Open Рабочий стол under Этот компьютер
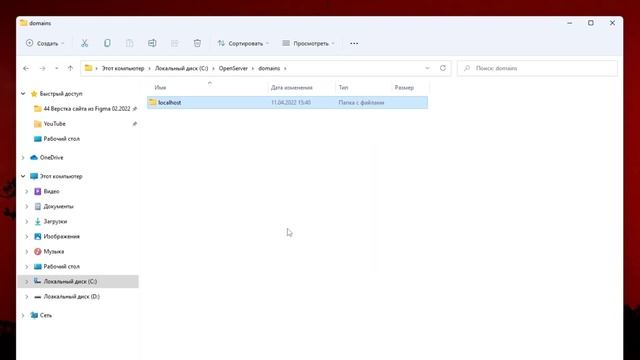The height and width of the screenshot is (360, 640). (x=62, y=267)
